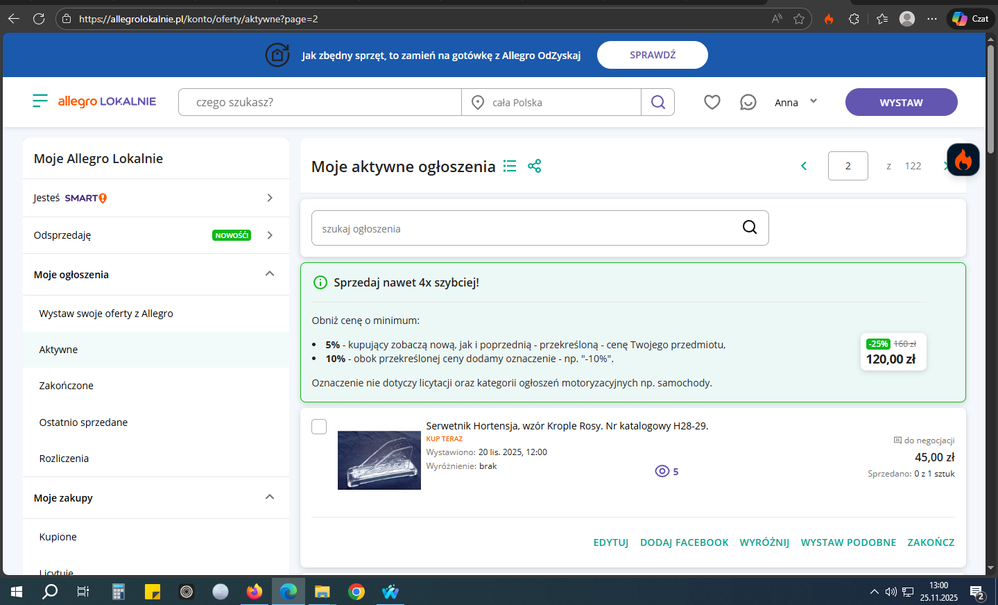Click the list view icon beside heading
This screenshot has width=998, height=605.
click(x=510, y=166)
